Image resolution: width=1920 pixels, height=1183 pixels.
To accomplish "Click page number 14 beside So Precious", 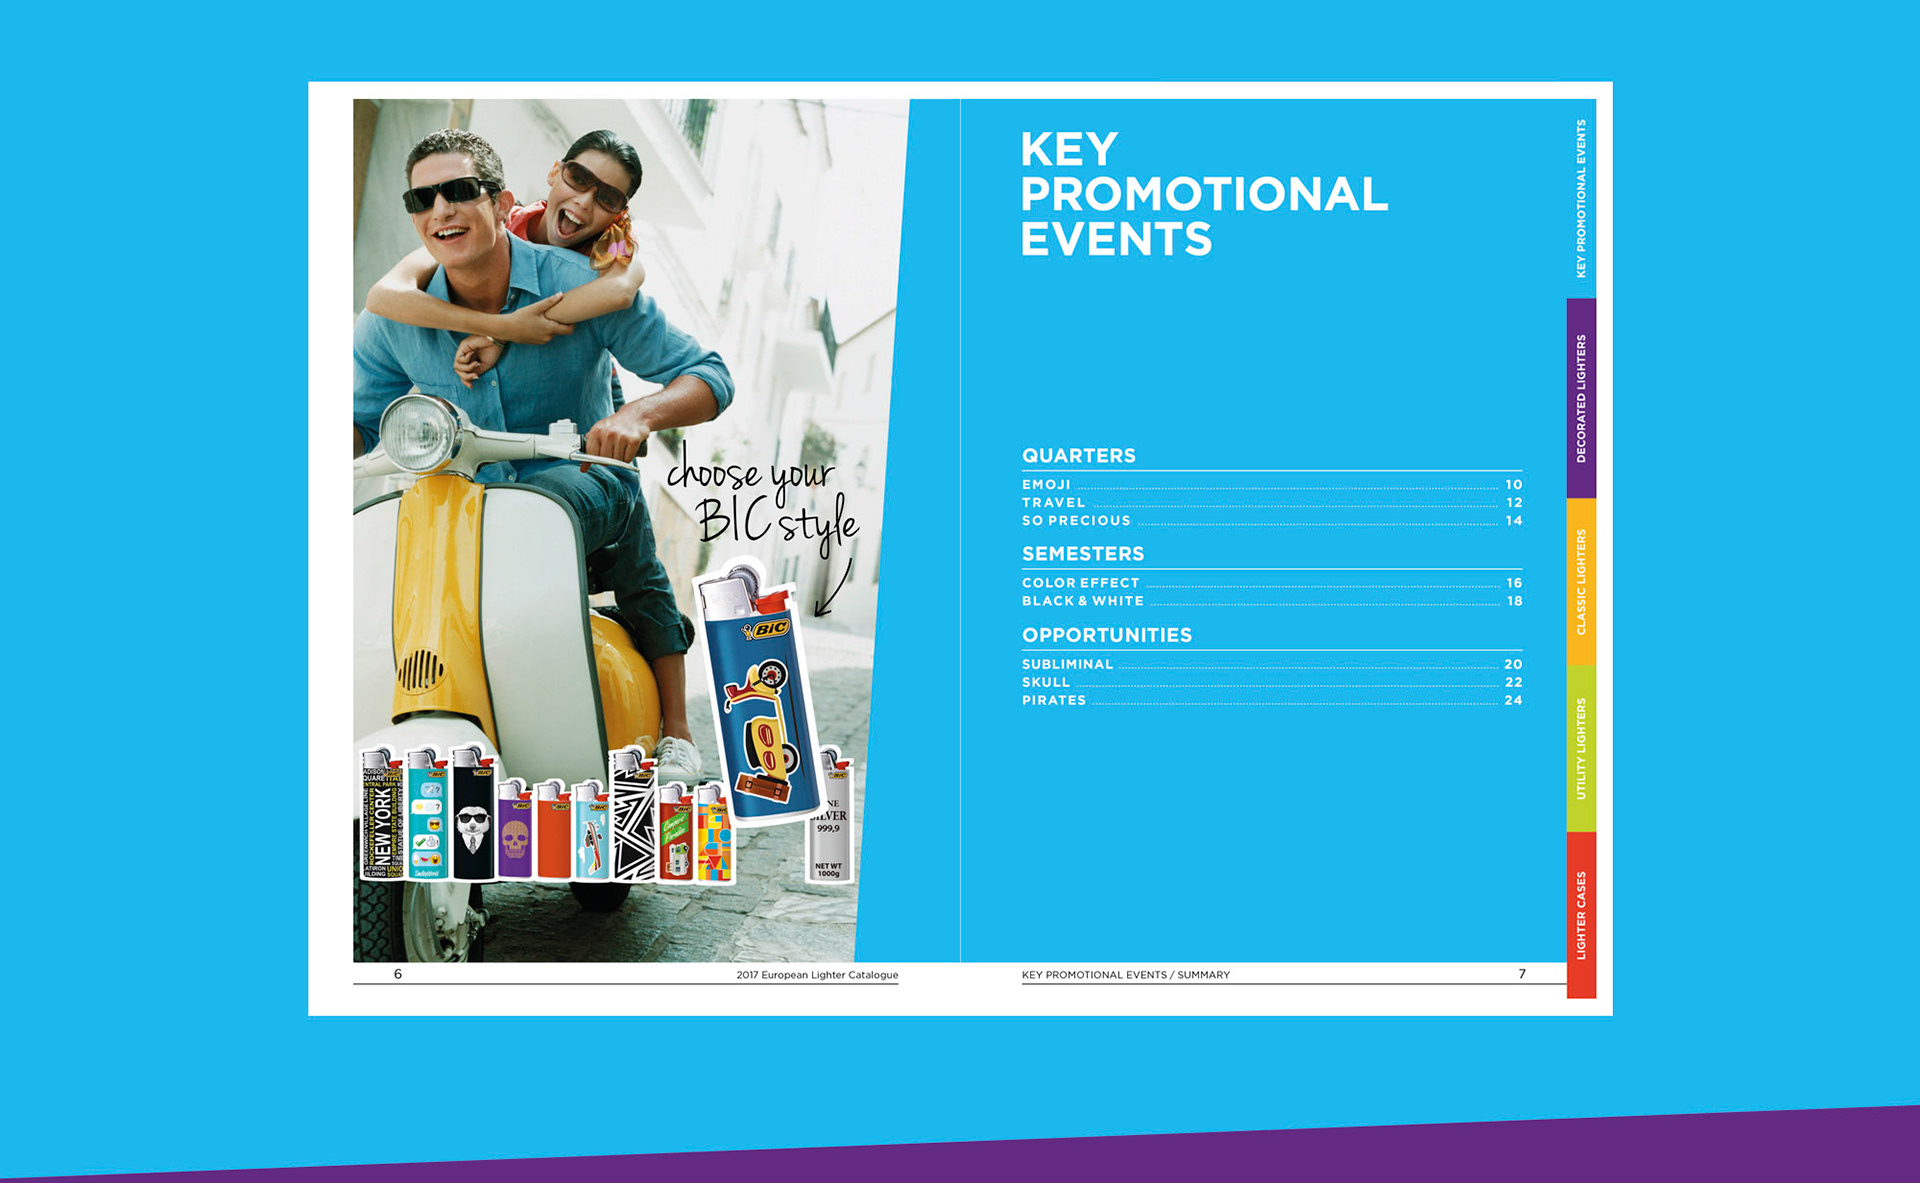I will coord(1514,521).
